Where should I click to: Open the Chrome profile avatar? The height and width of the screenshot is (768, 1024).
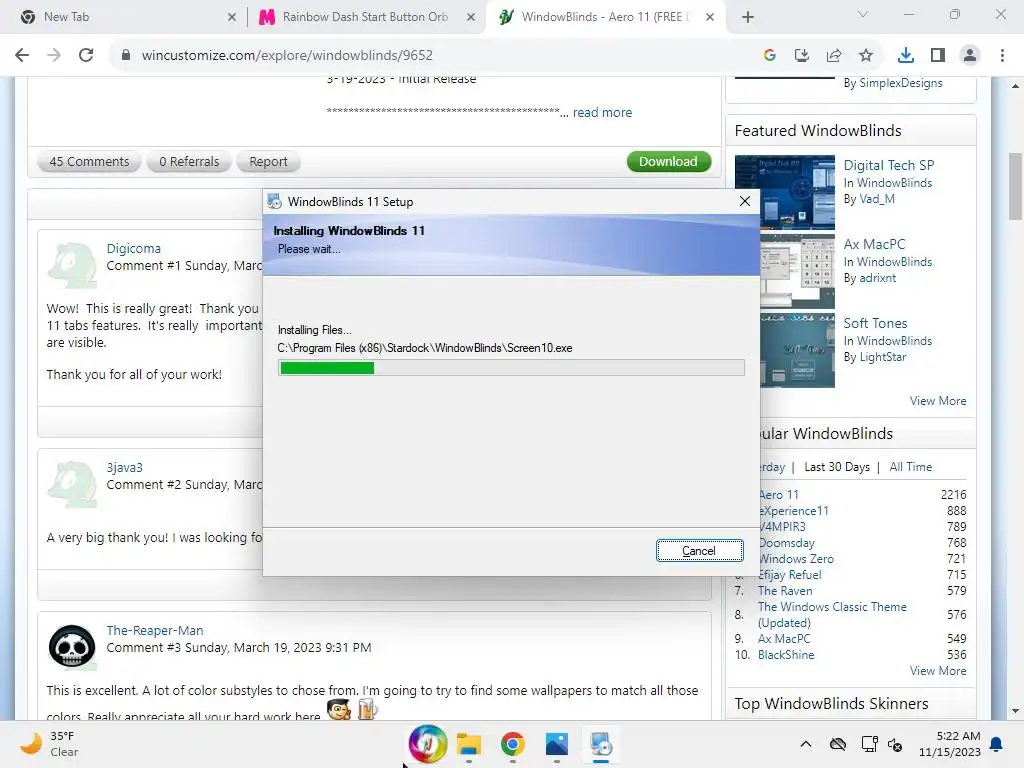[x=970, y=56]
